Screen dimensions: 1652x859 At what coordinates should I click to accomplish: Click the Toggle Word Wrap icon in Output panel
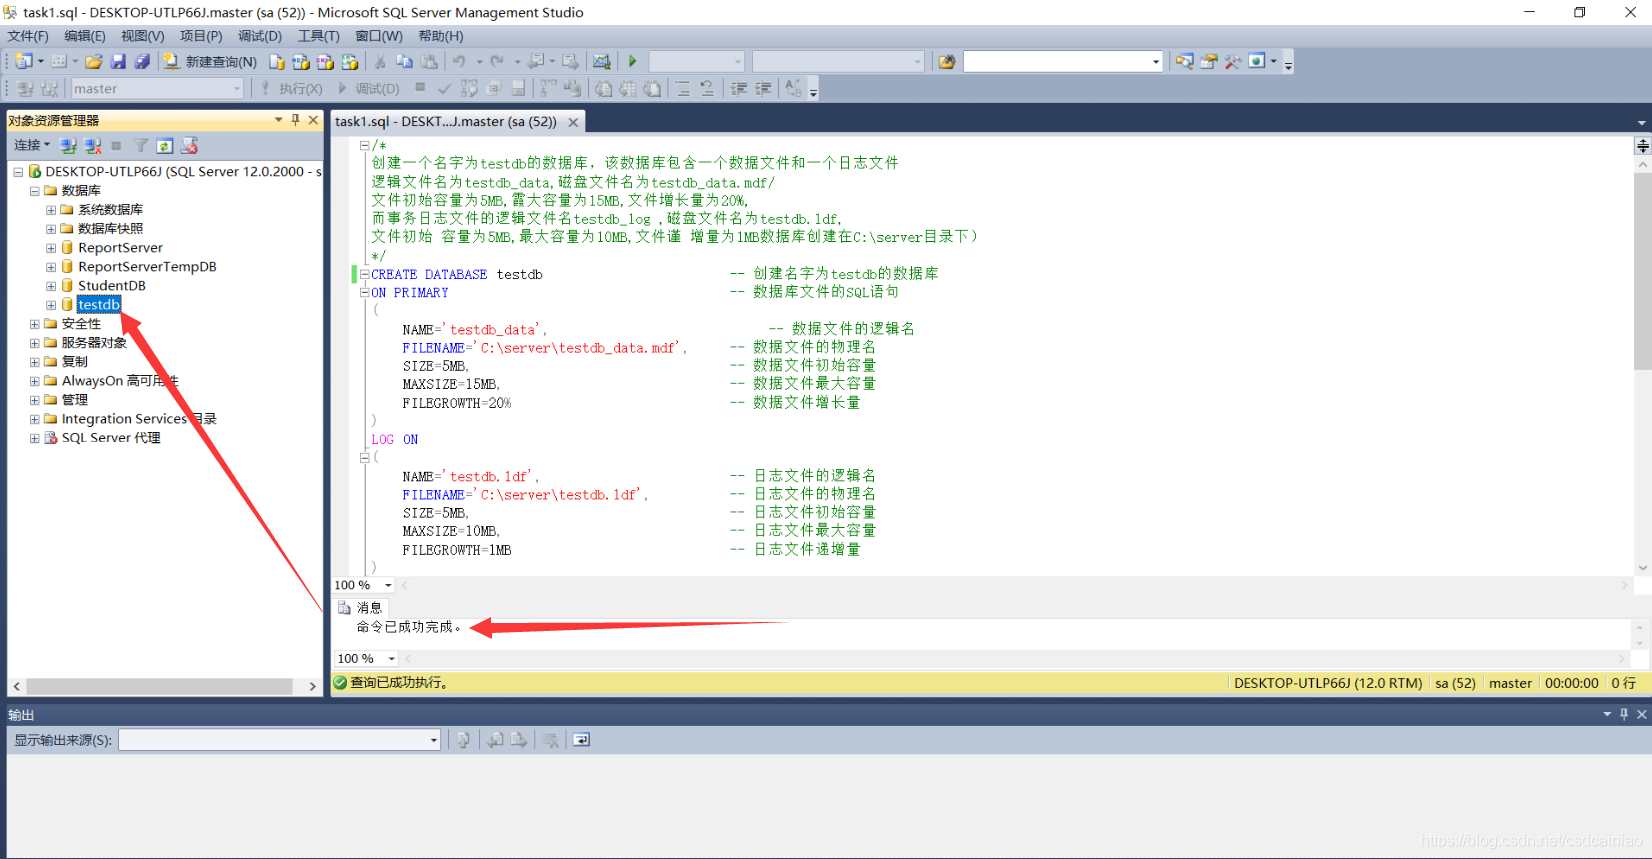coord(581,740)
